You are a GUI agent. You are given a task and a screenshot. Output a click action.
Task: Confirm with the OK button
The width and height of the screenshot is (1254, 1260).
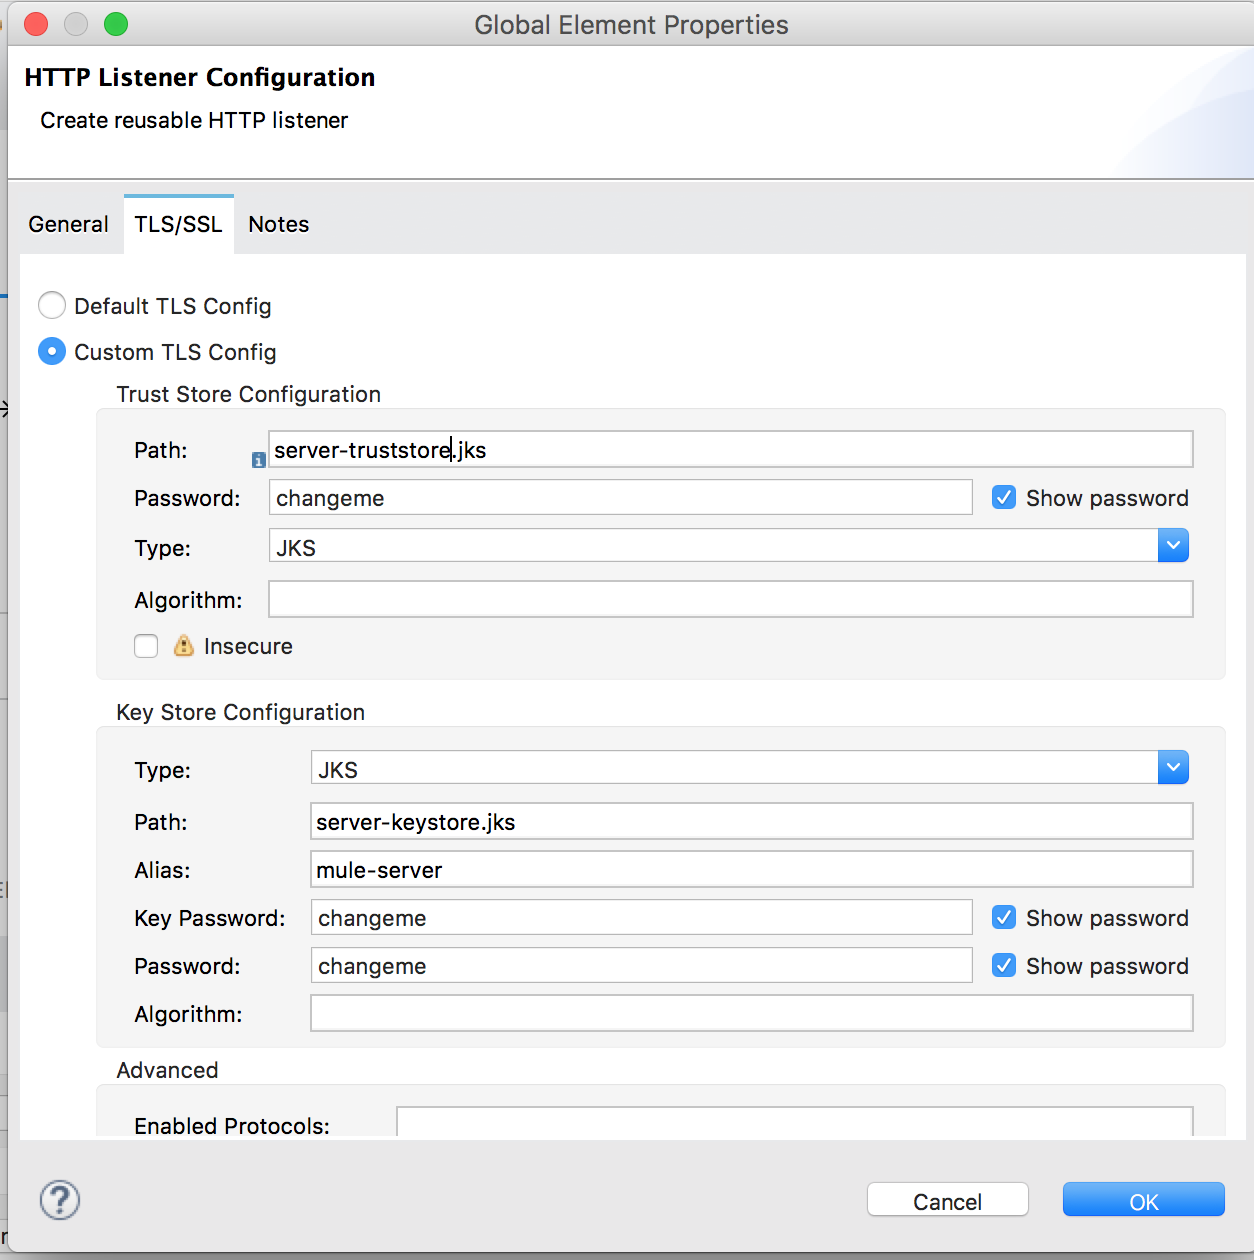pyautogui.click(x=1143, y=1200)
